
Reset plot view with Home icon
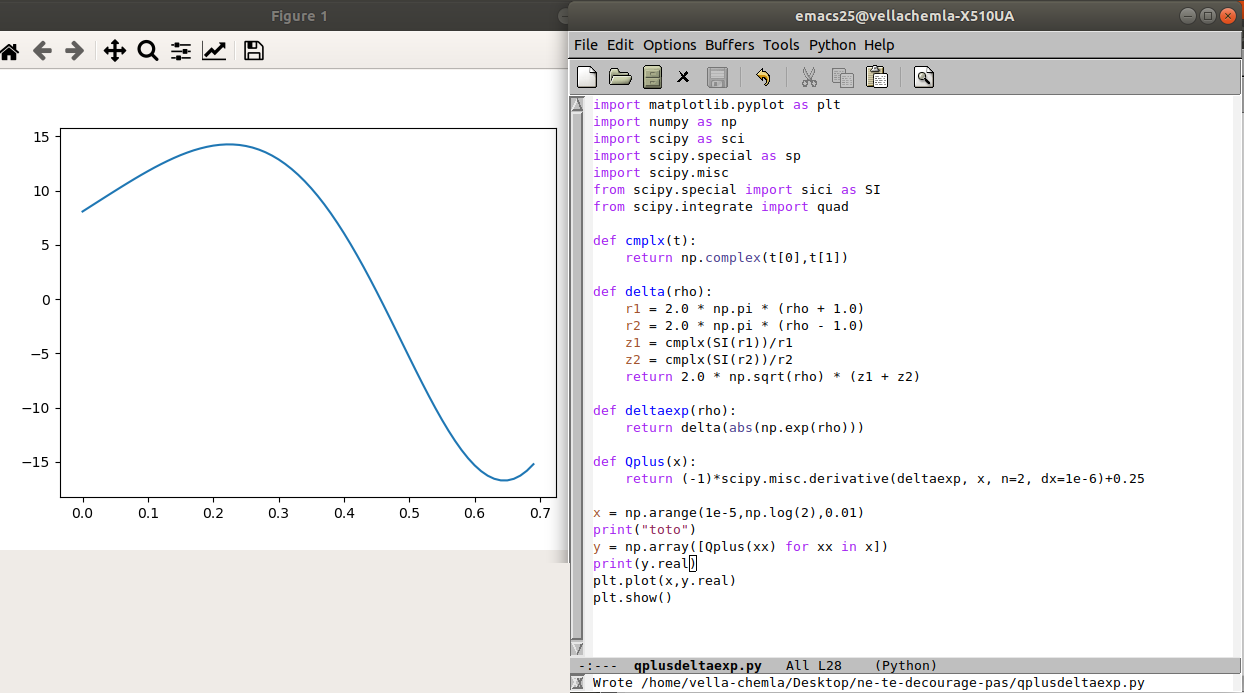[9, 51]
